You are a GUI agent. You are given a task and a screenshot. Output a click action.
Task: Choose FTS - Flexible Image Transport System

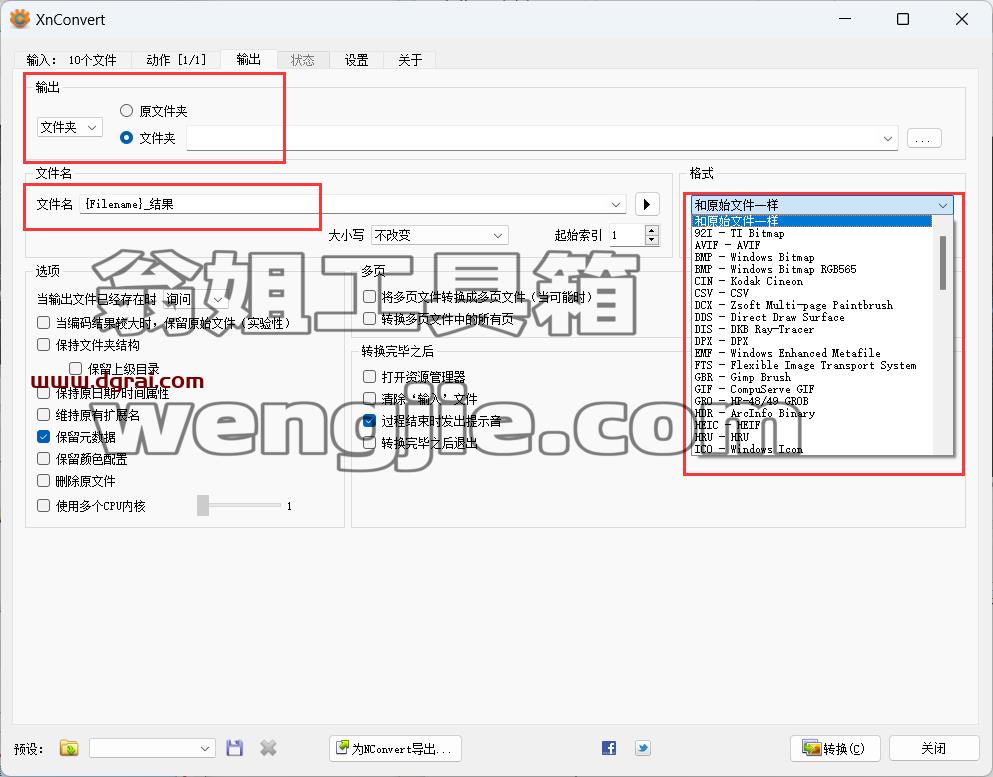tap(812, 365)
